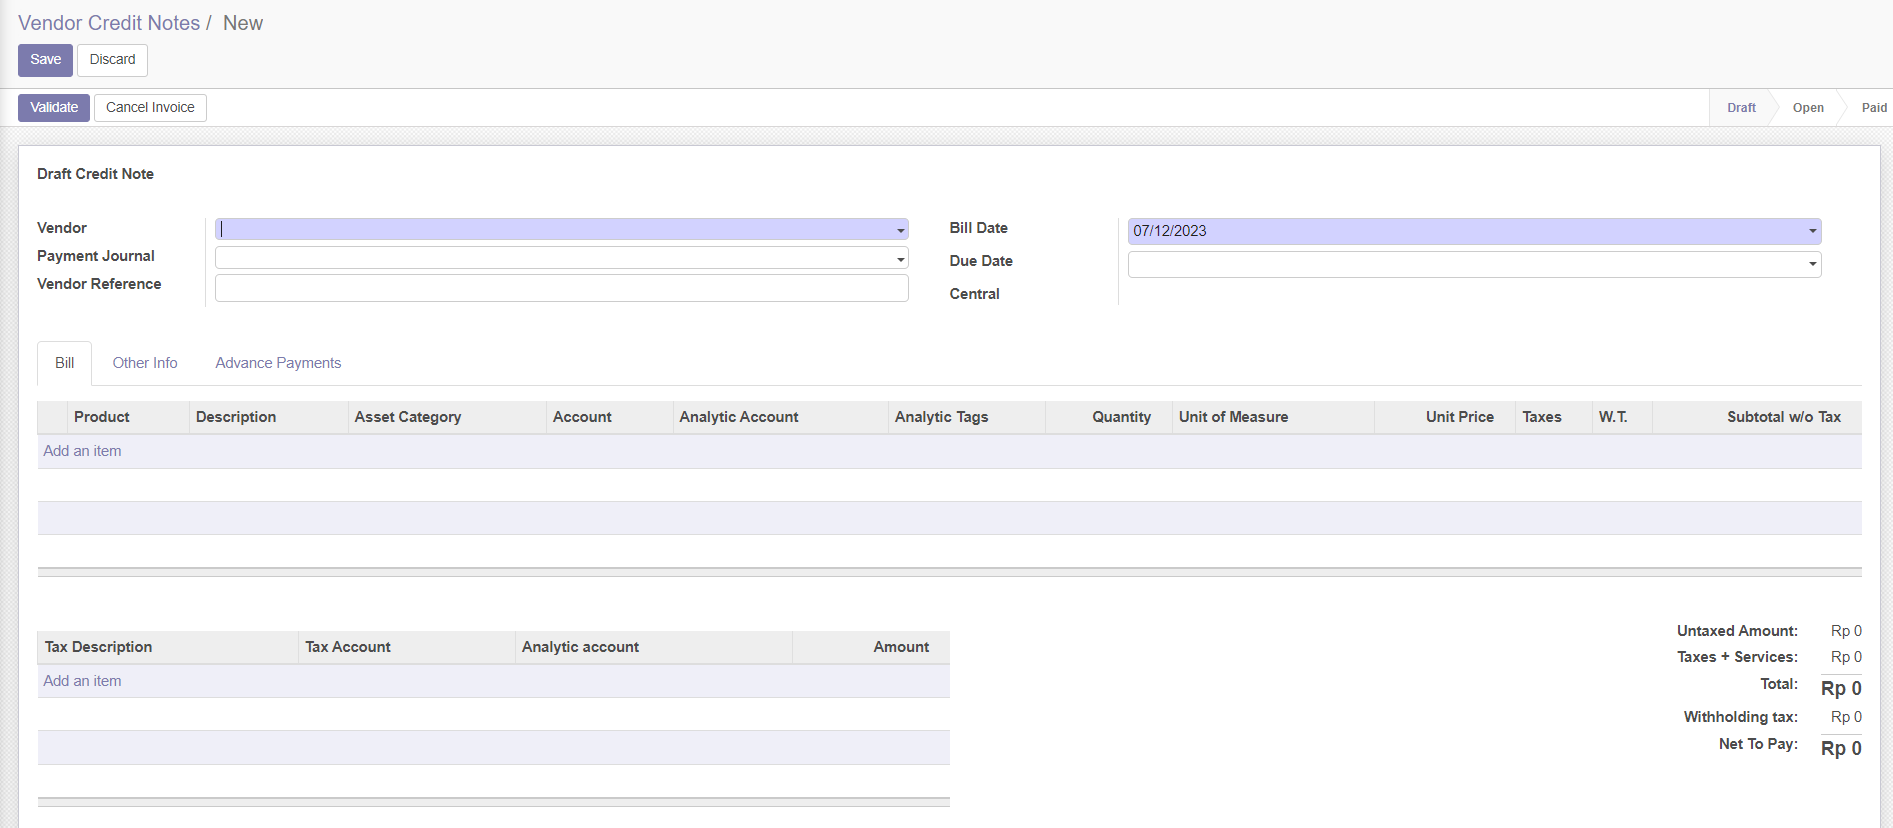Select the Draft status stage

pyautogui.click(x=1741, y=108)
